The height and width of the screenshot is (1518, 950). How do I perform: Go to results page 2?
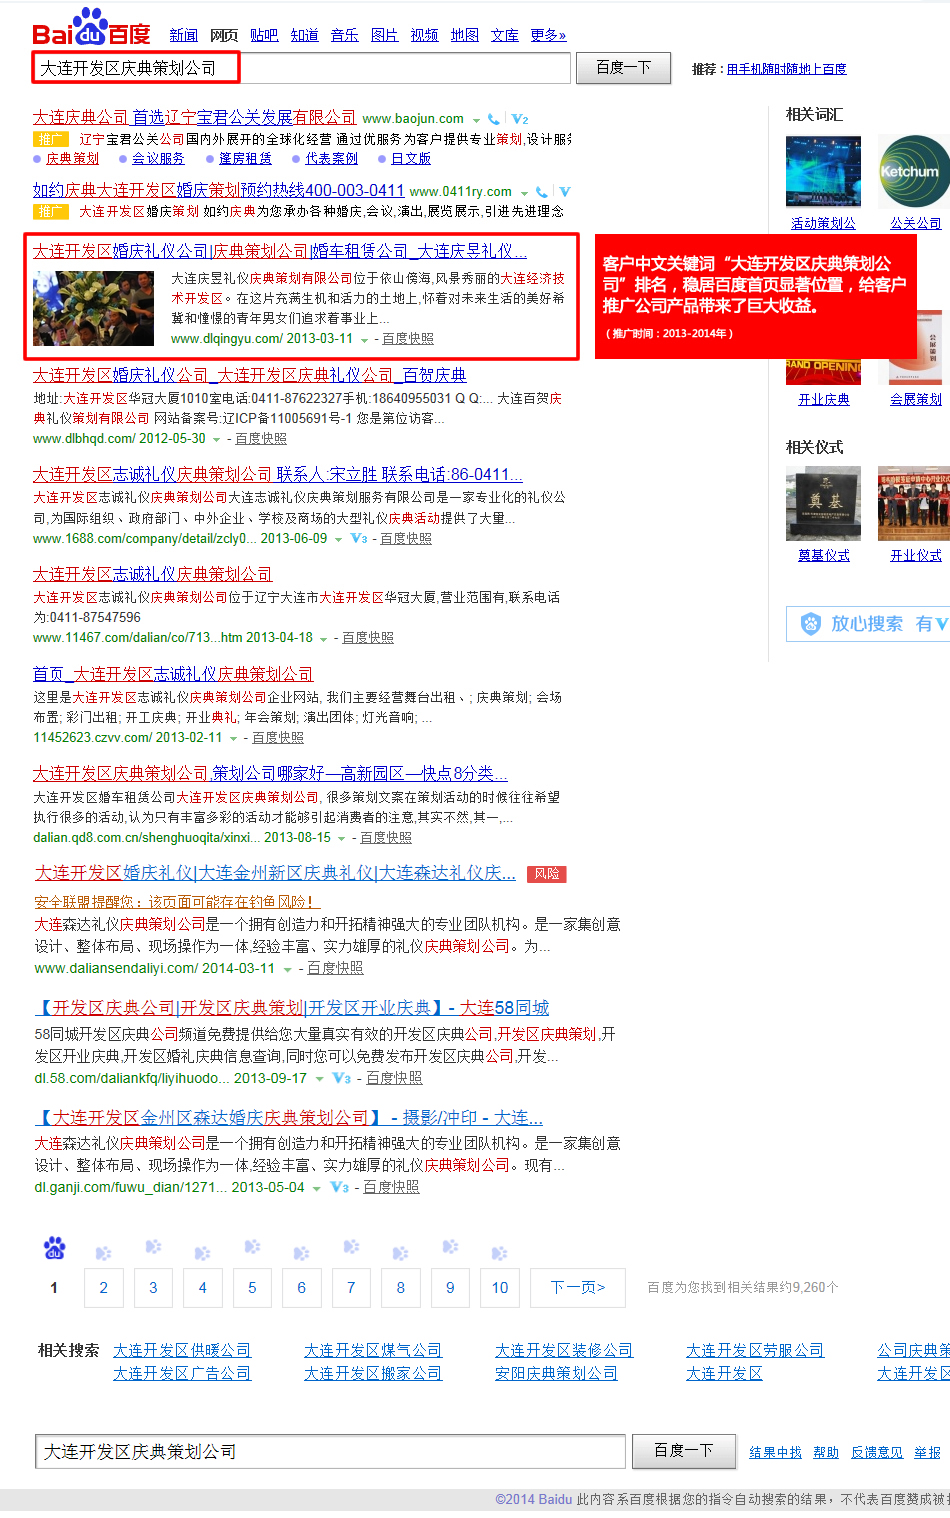pyautogui.click(x=103, y=1288)
